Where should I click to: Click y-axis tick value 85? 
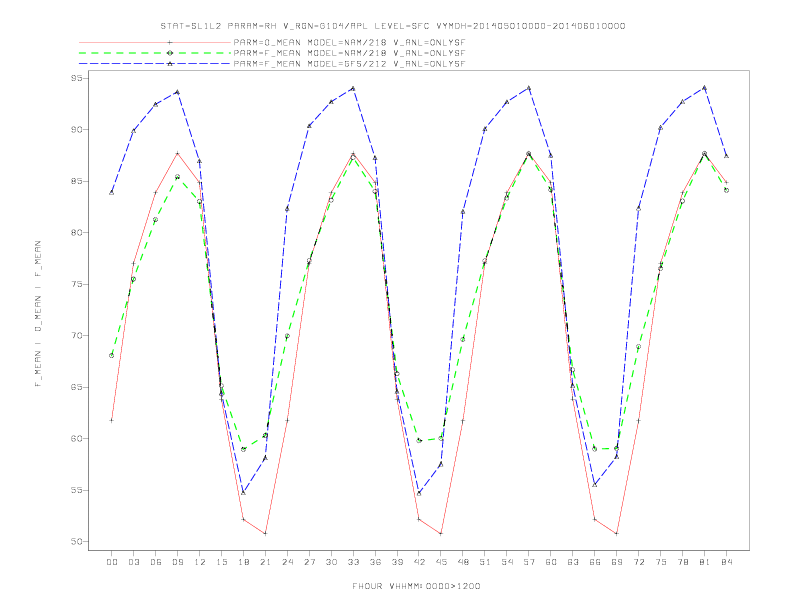coord(77,181)
